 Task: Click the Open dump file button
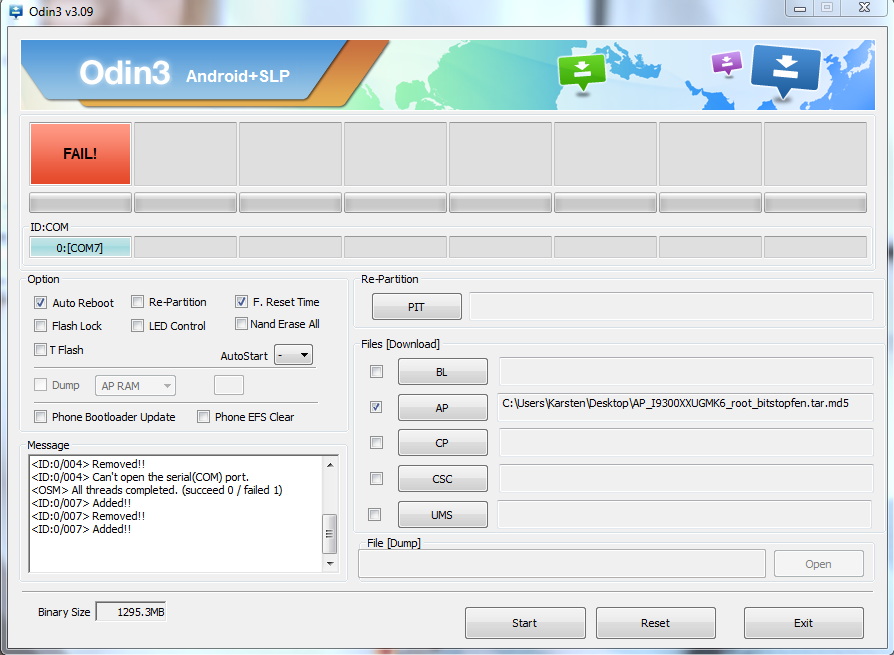coord(819,564)
